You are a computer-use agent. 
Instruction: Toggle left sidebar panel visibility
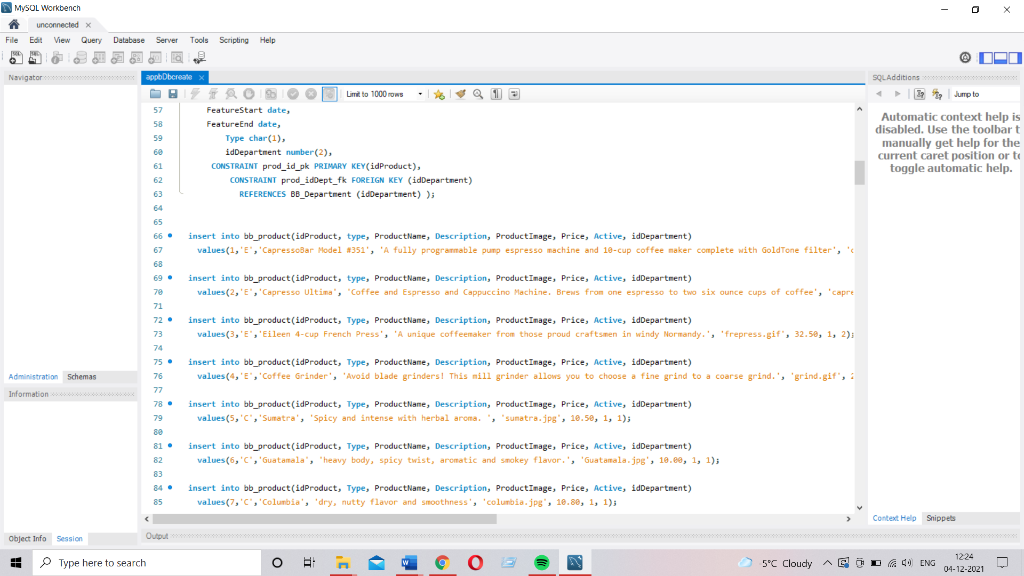coord(986,57)
